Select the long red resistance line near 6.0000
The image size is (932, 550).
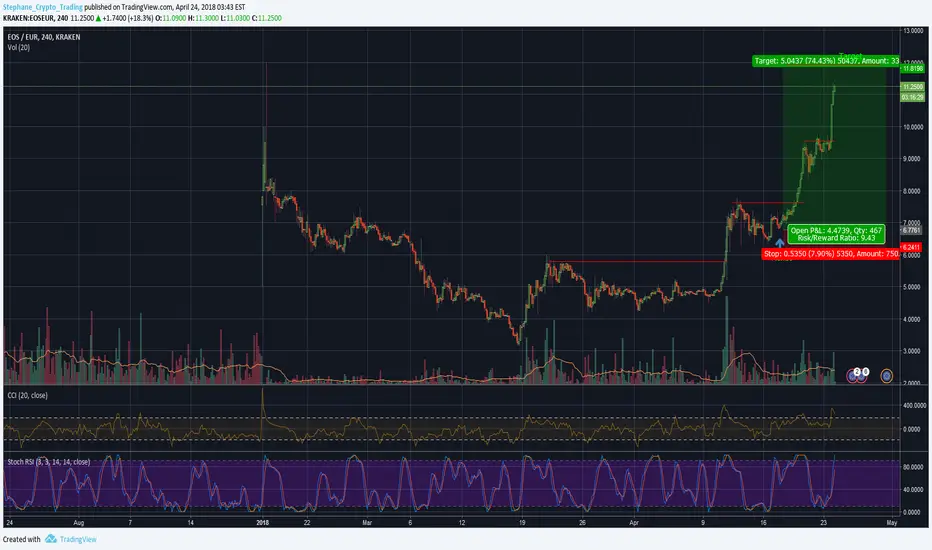(636, 262)
